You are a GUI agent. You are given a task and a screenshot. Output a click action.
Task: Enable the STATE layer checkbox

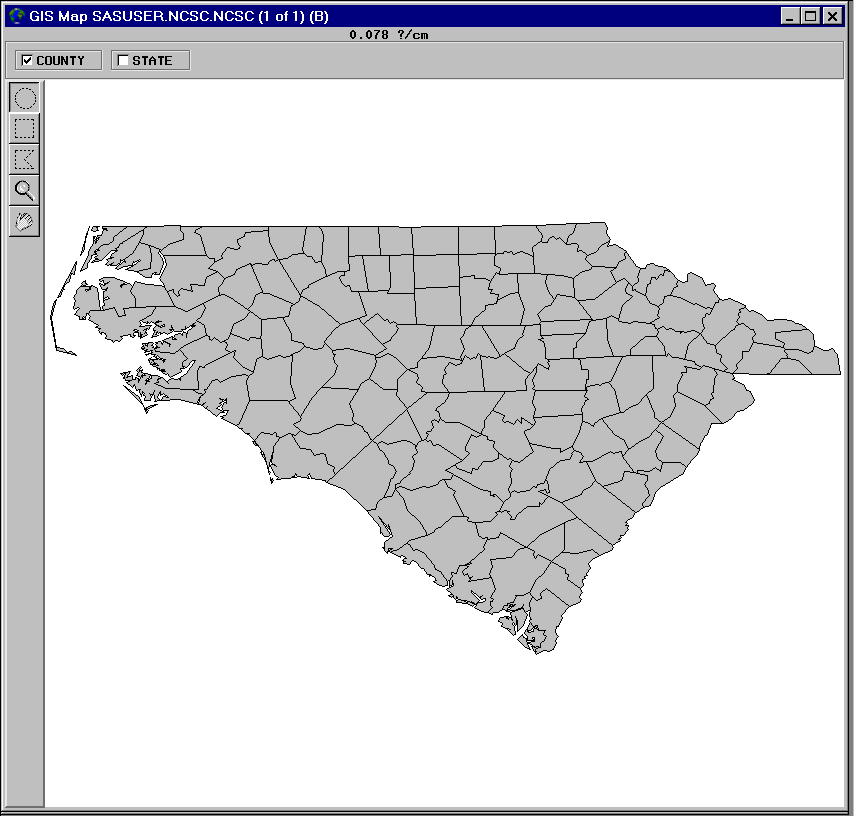tap(123, 61)
